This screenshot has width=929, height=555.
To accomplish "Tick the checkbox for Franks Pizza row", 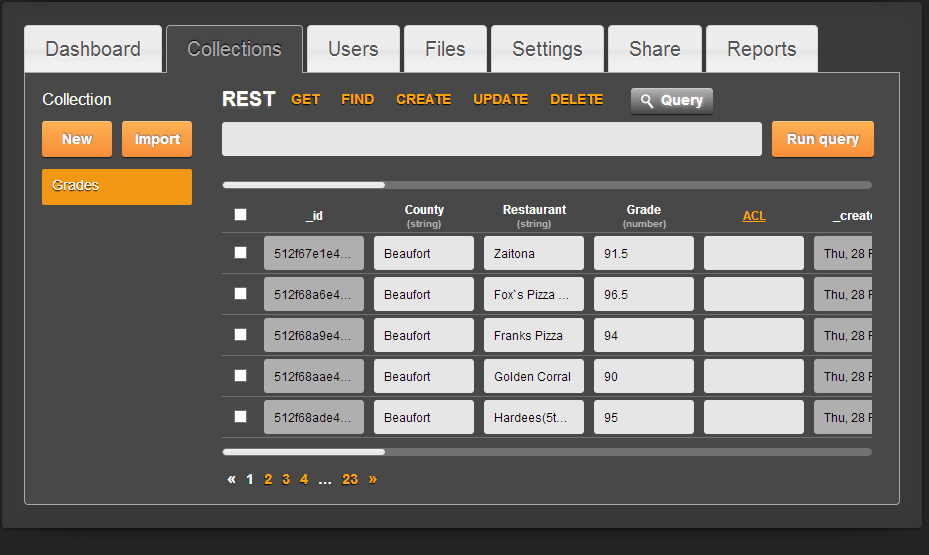I will click(240, 335).
